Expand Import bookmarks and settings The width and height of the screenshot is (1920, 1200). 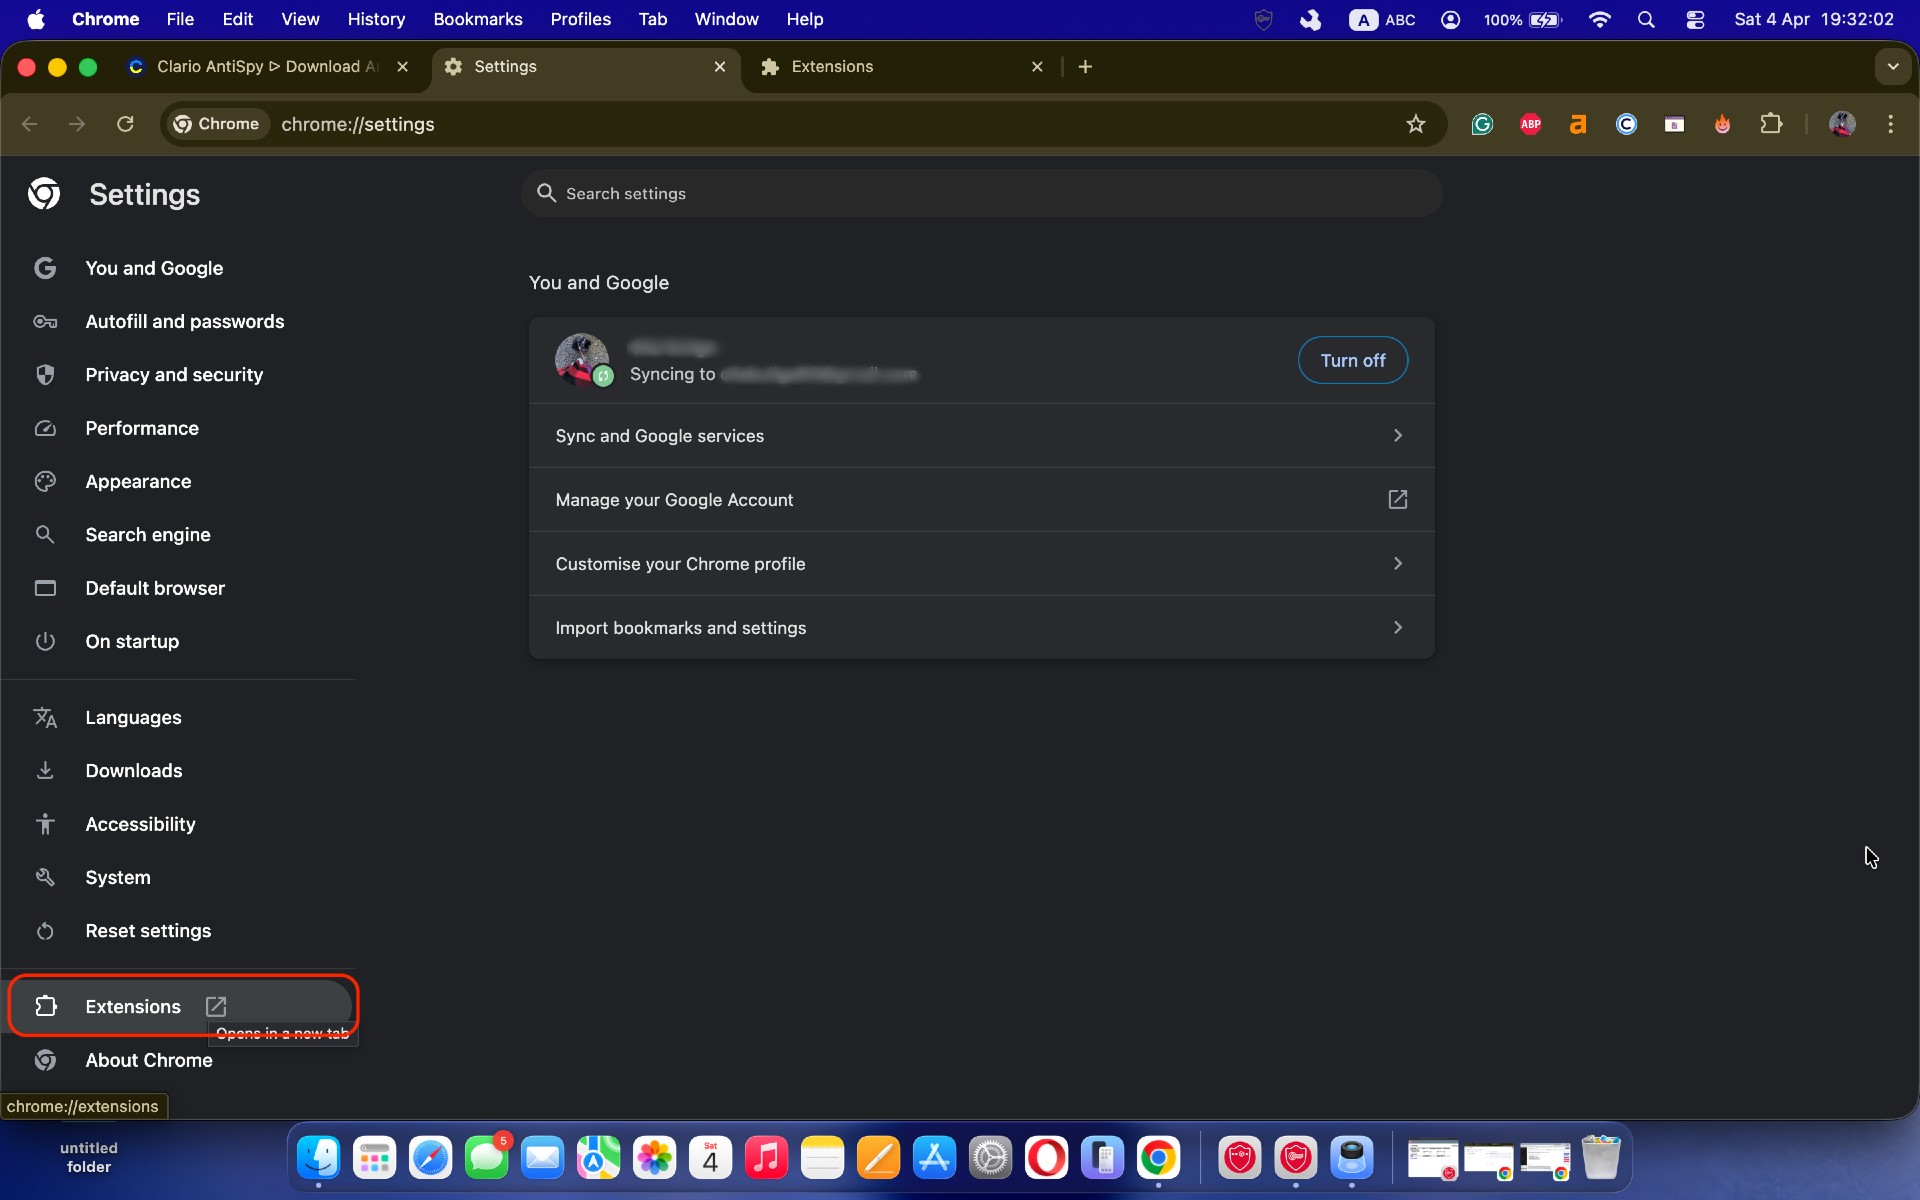[980, 627]
